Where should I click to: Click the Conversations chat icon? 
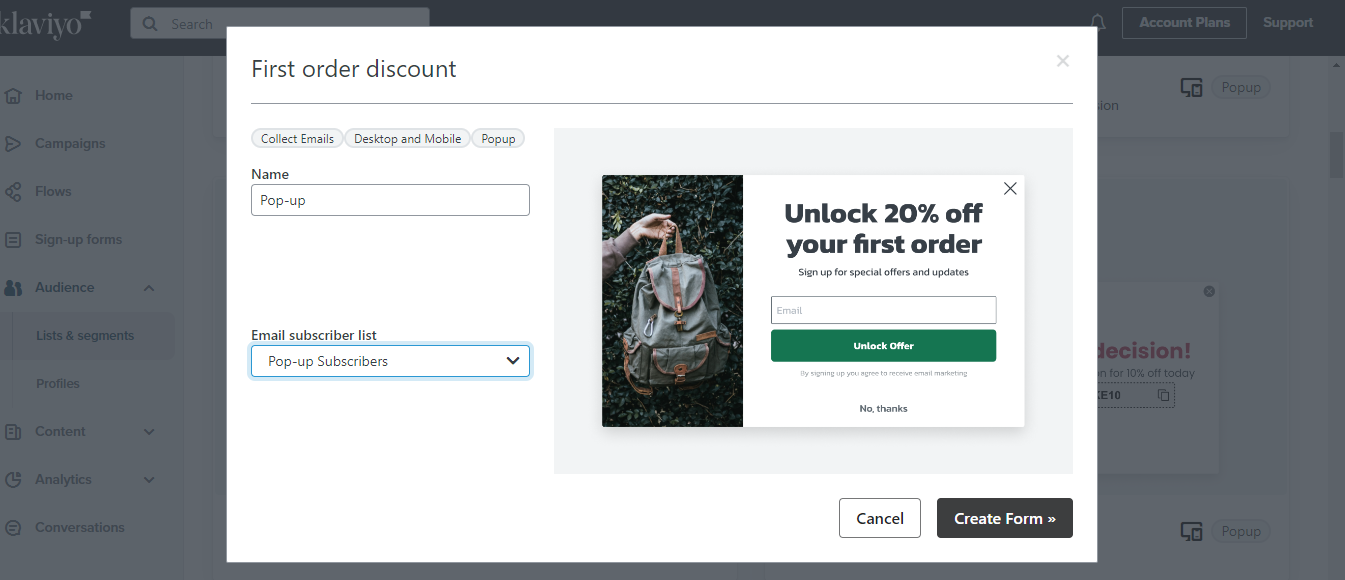click(x=13, y=528)
